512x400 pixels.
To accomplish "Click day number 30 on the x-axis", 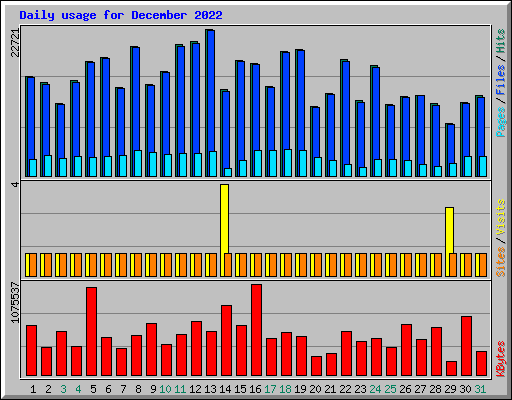I will (x=465, y=389).
